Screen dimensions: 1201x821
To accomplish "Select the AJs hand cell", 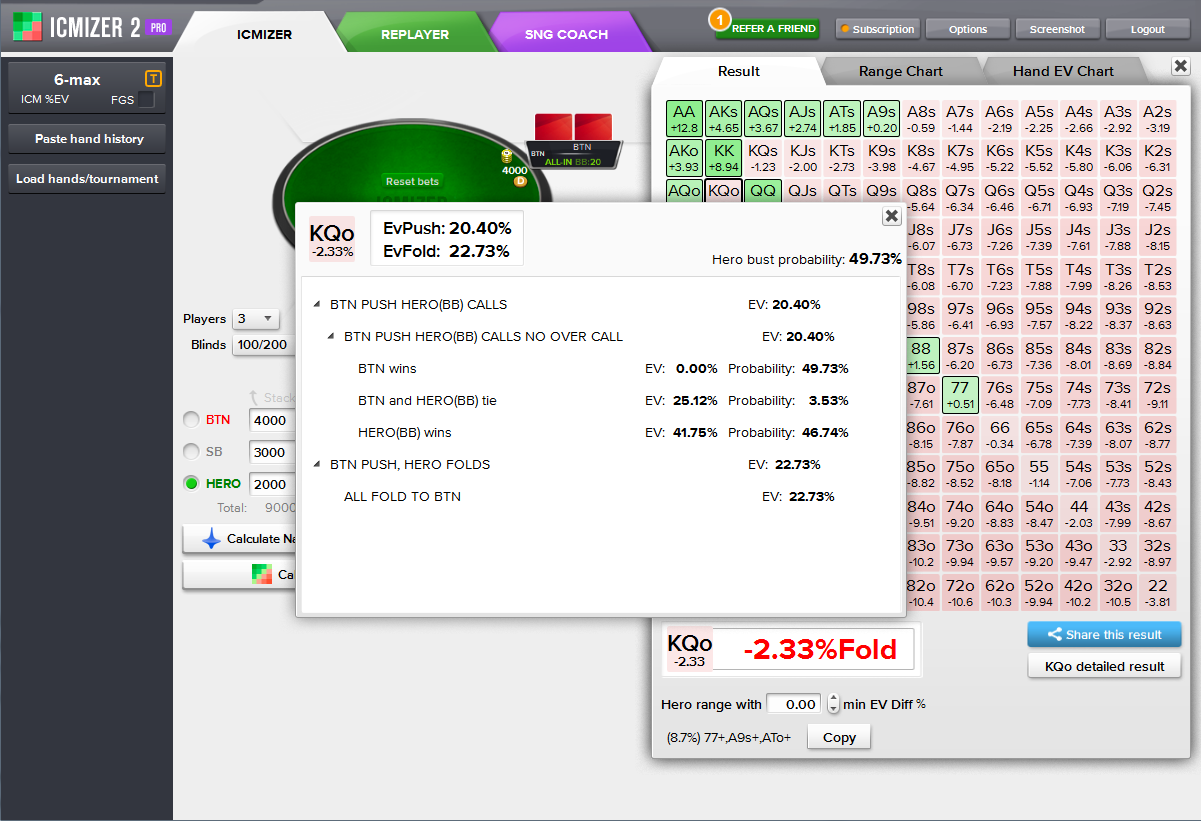I will point(802,119).
